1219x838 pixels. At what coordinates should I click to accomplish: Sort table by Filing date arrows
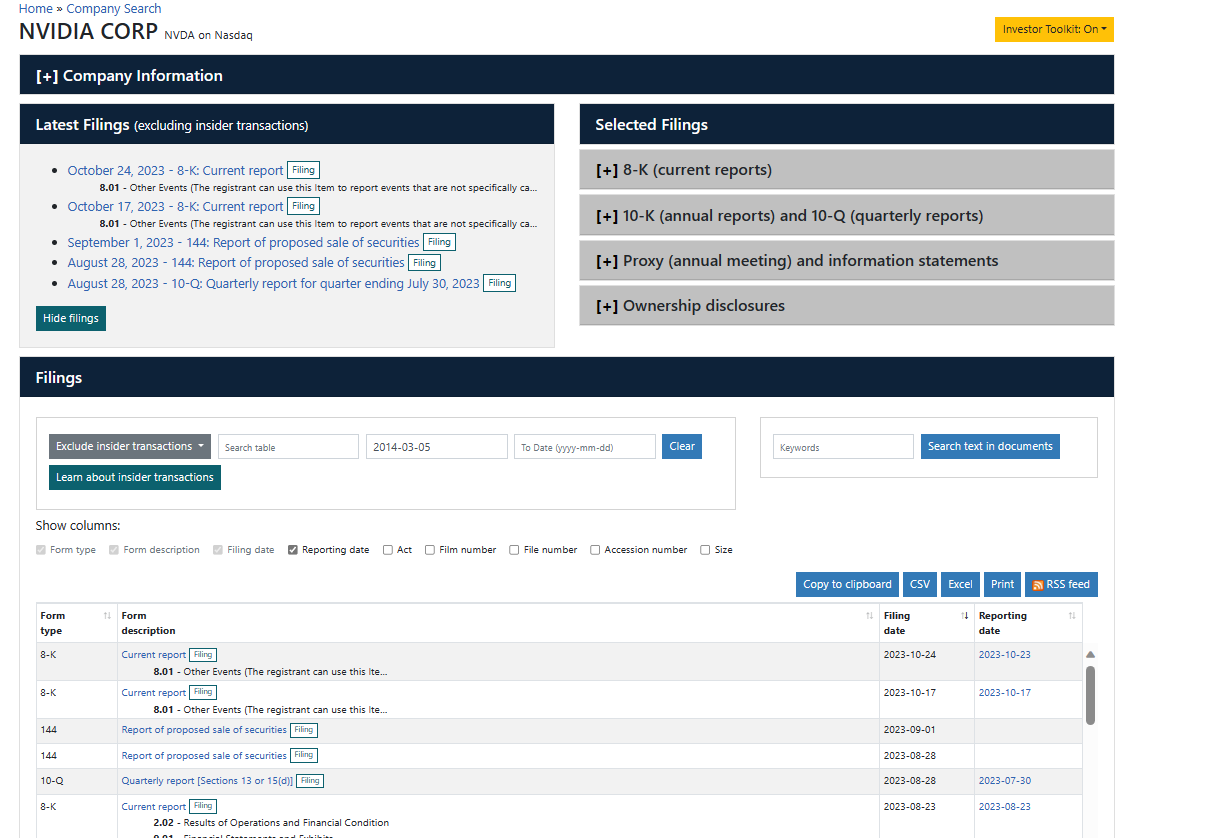[x=965, y=616]
